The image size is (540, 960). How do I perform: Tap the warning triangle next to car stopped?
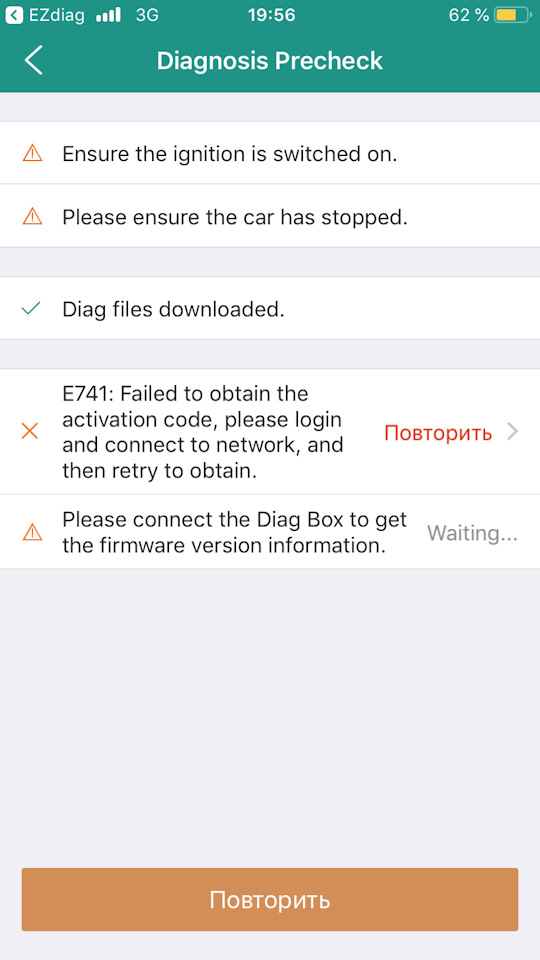pyautogui.click(x=32, y=216)
